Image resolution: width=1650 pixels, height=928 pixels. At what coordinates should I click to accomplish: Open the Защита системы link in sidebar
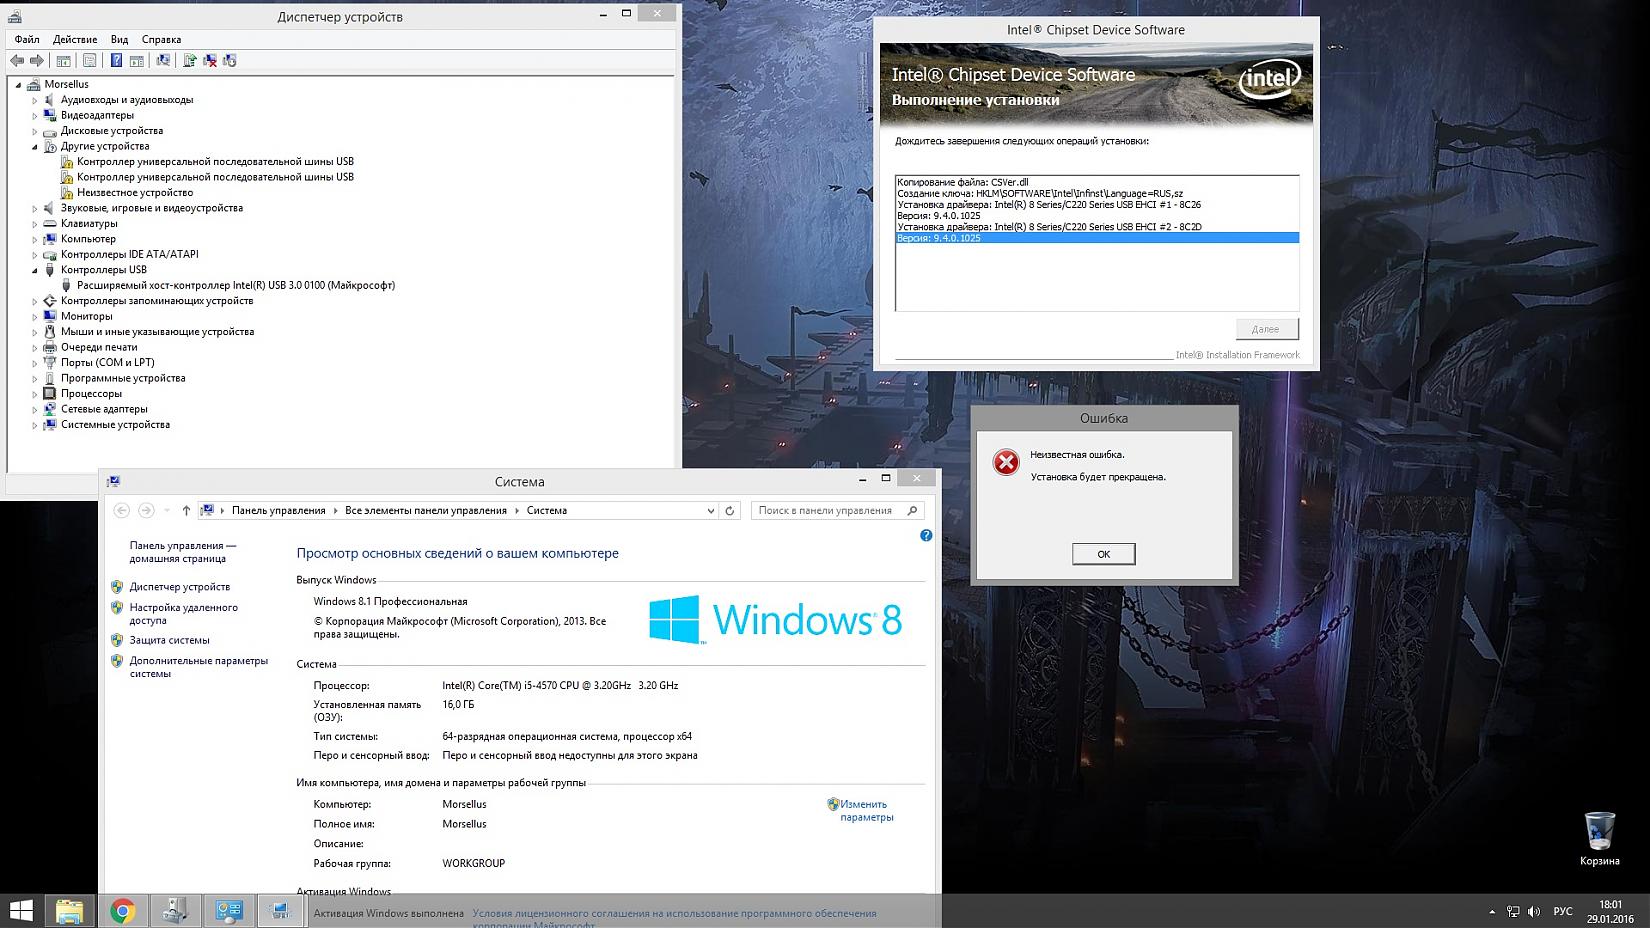(169, 640)
